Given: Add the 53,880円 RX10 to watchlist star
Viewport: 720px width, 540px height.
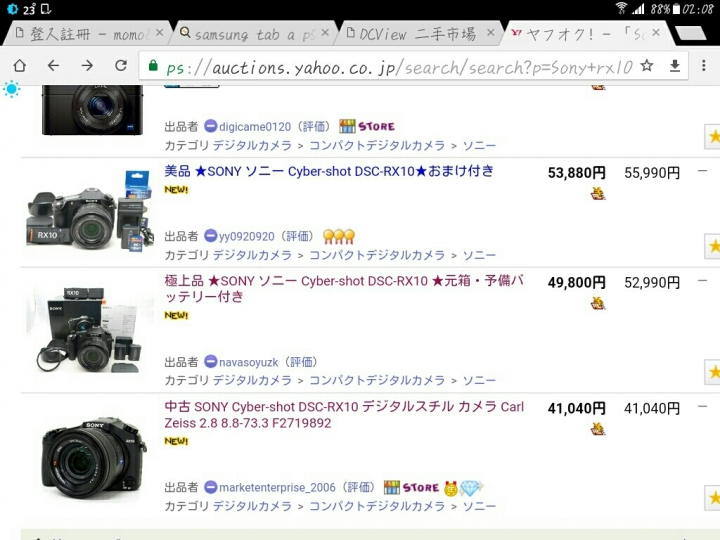Looking at the screenshot, I should [713, 247].
